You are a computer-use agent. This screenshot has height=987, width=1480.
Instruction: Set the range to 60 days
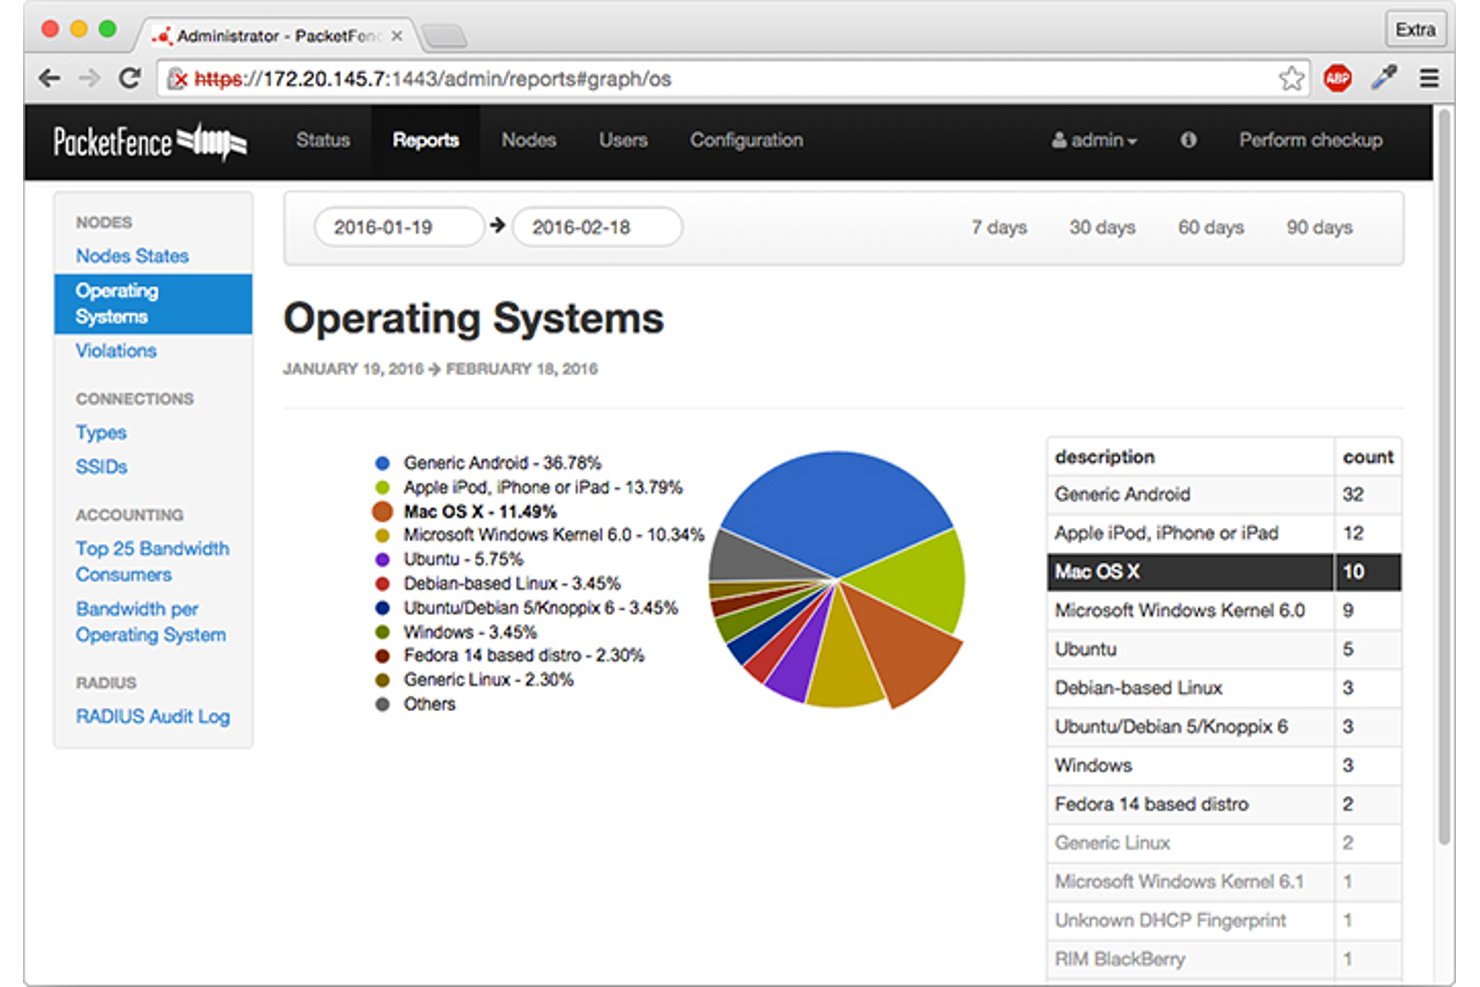coord(1211,227)
